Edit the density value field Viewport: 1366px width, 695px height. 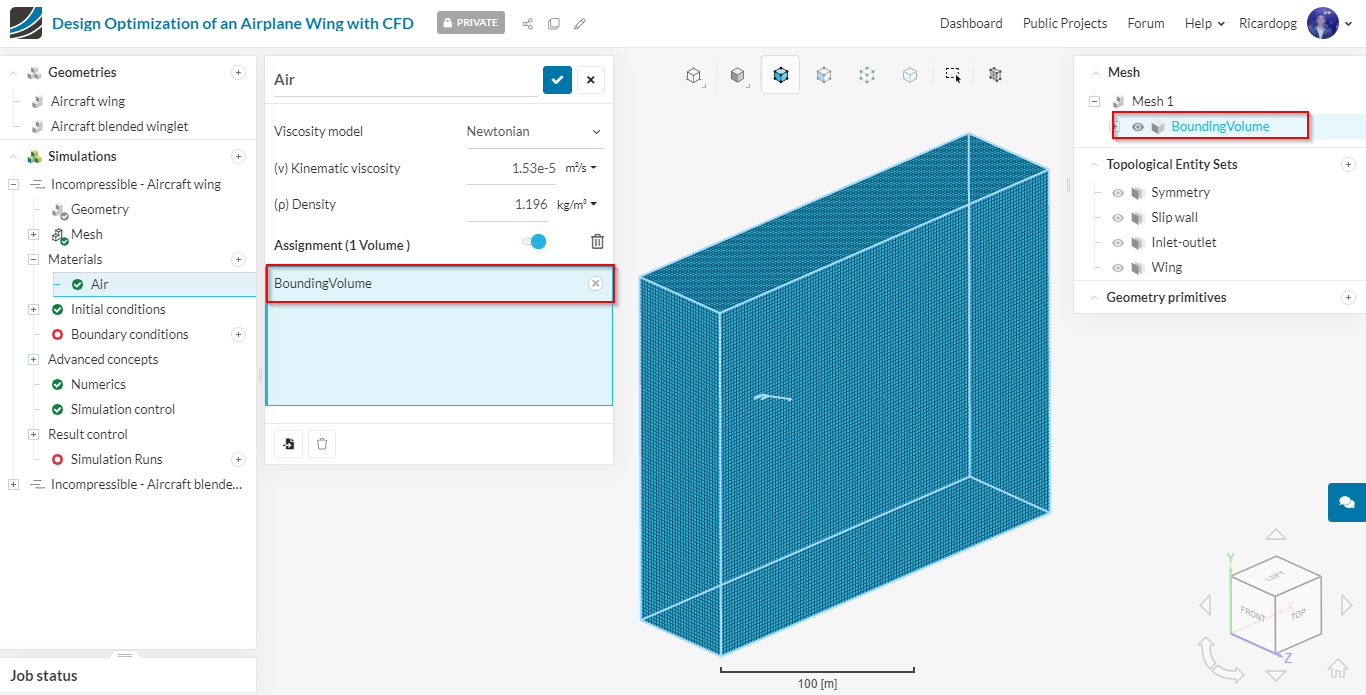[507, 204]
